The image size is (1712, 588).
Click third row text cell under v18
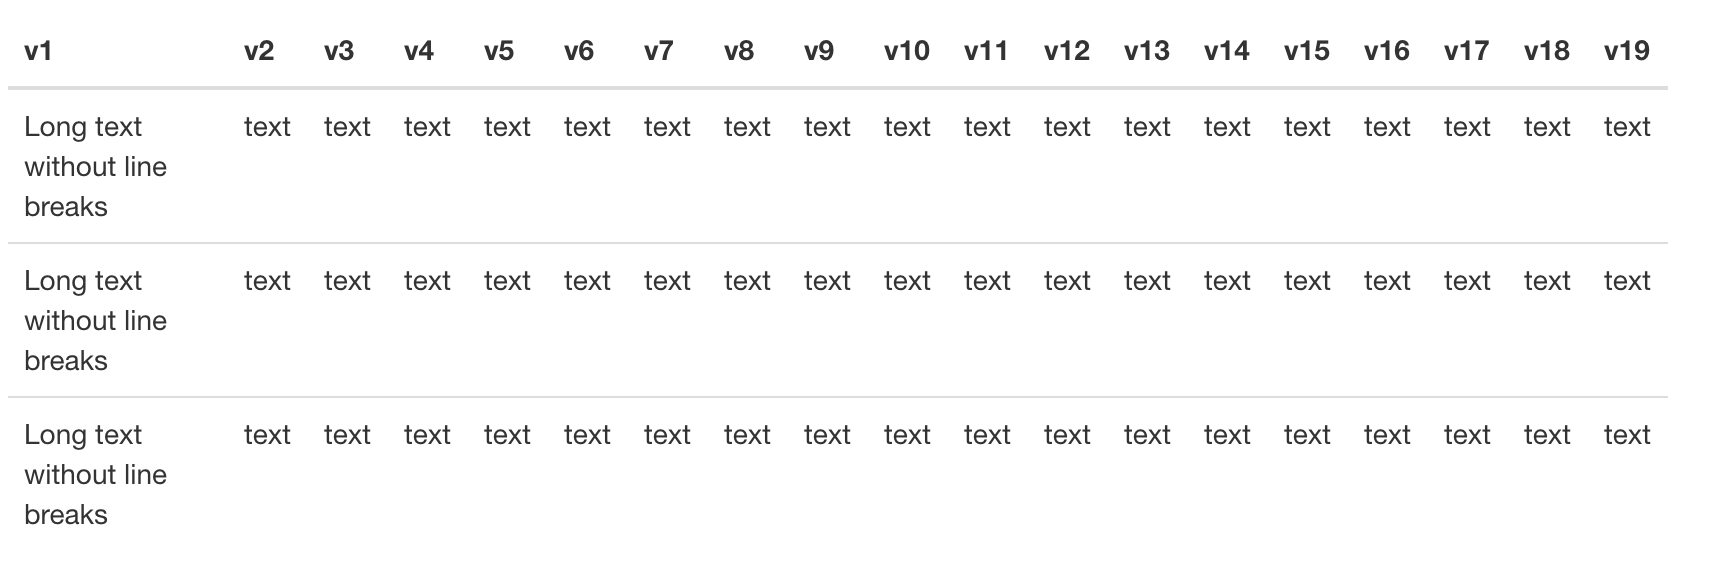pyautogui.click(x=1547, y=435)
